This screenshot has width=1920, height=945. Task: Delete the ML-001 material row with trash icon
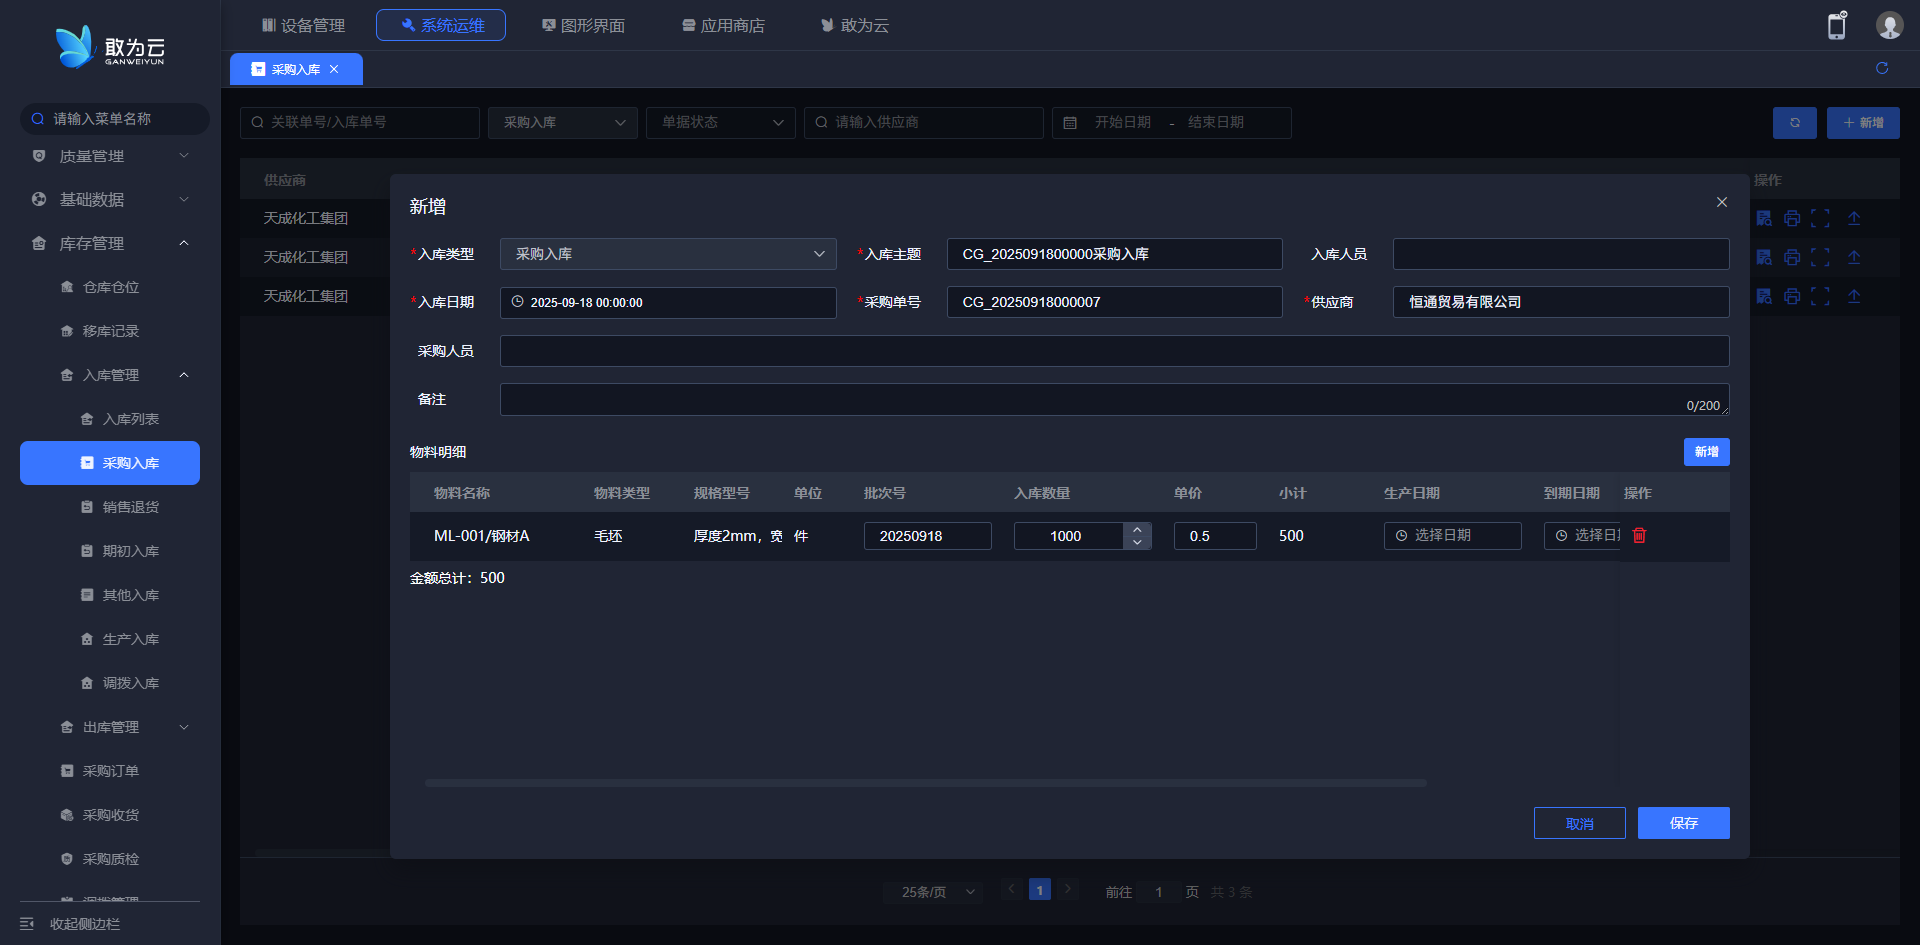tap(1639, 536)
